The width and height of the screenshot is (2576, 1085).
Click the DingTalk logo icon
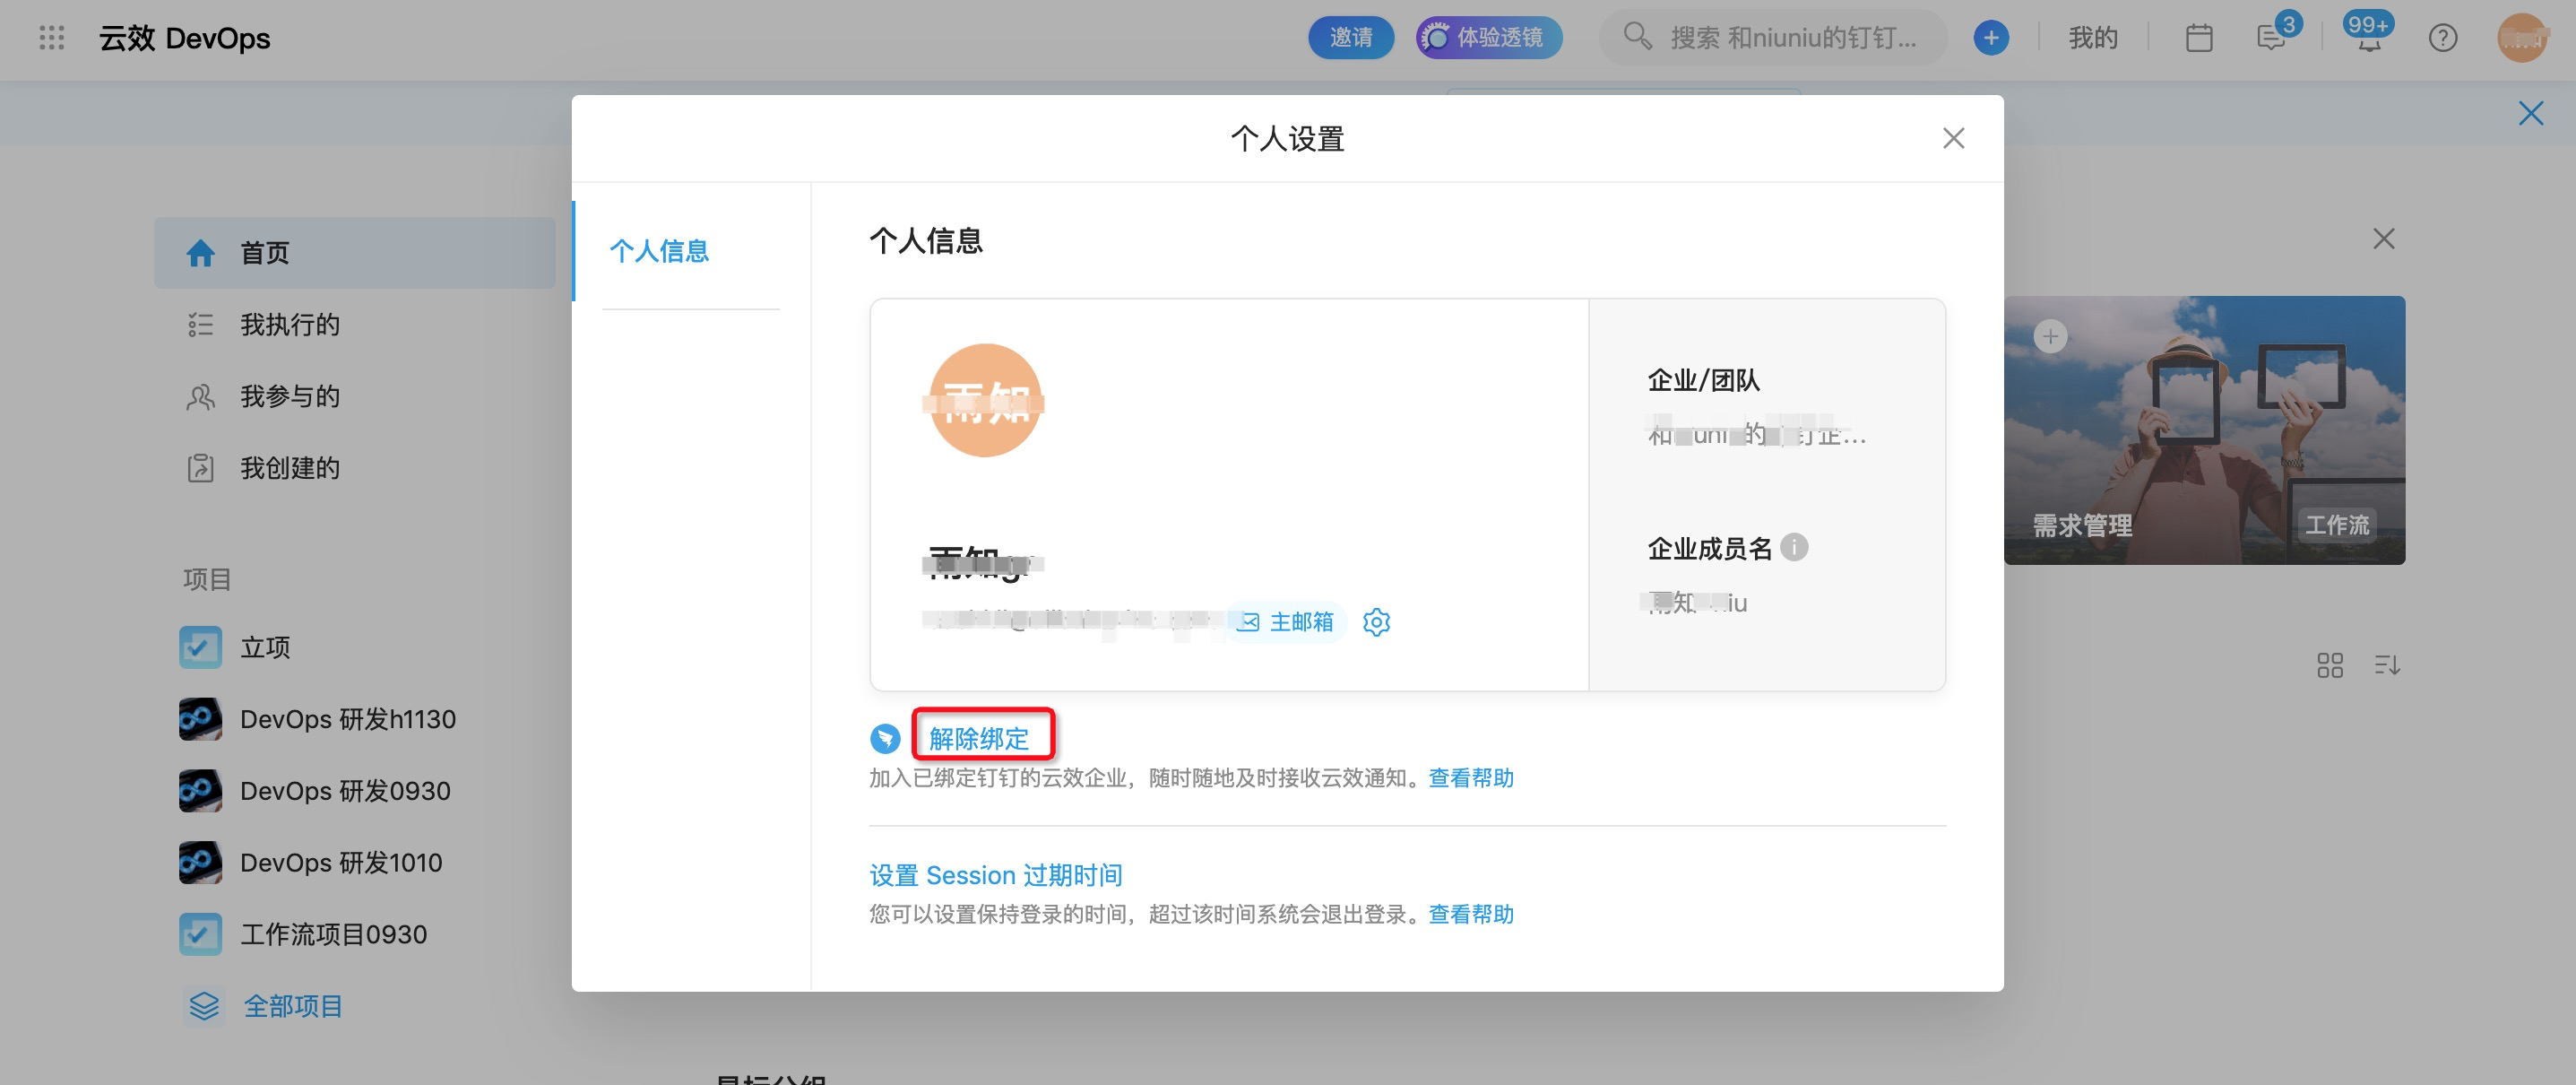pos(885,738)
